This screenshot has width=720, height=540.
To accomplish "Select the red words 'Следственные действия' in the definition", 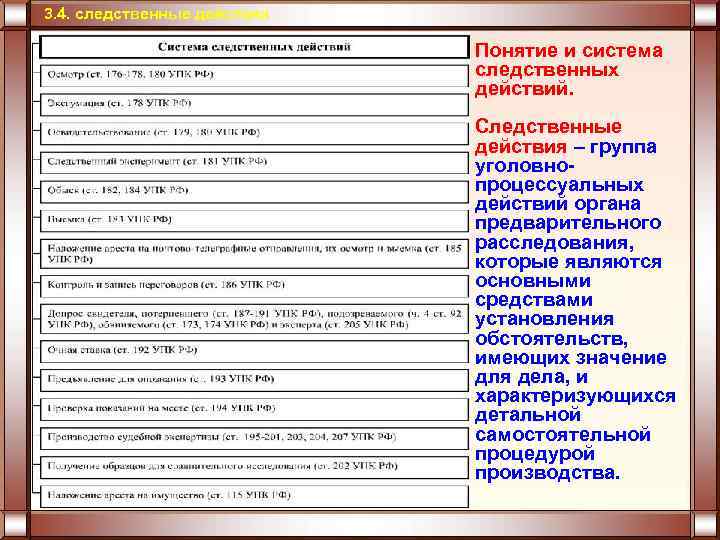I will pyautogui.click(x=548, y=136).
